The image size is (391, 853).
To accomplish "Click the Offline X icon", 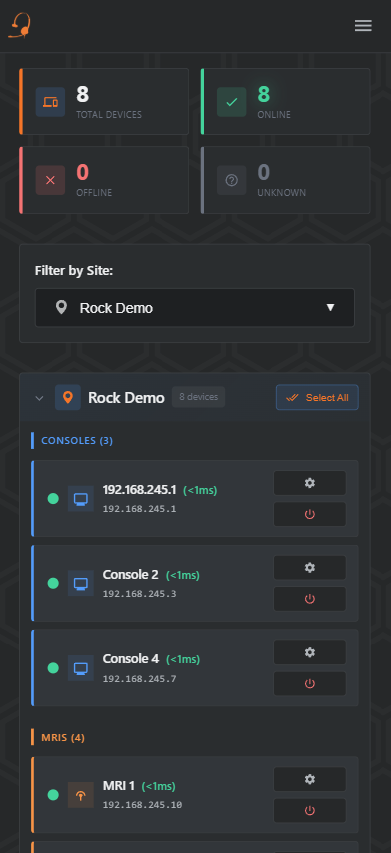I will click(50, 180).
